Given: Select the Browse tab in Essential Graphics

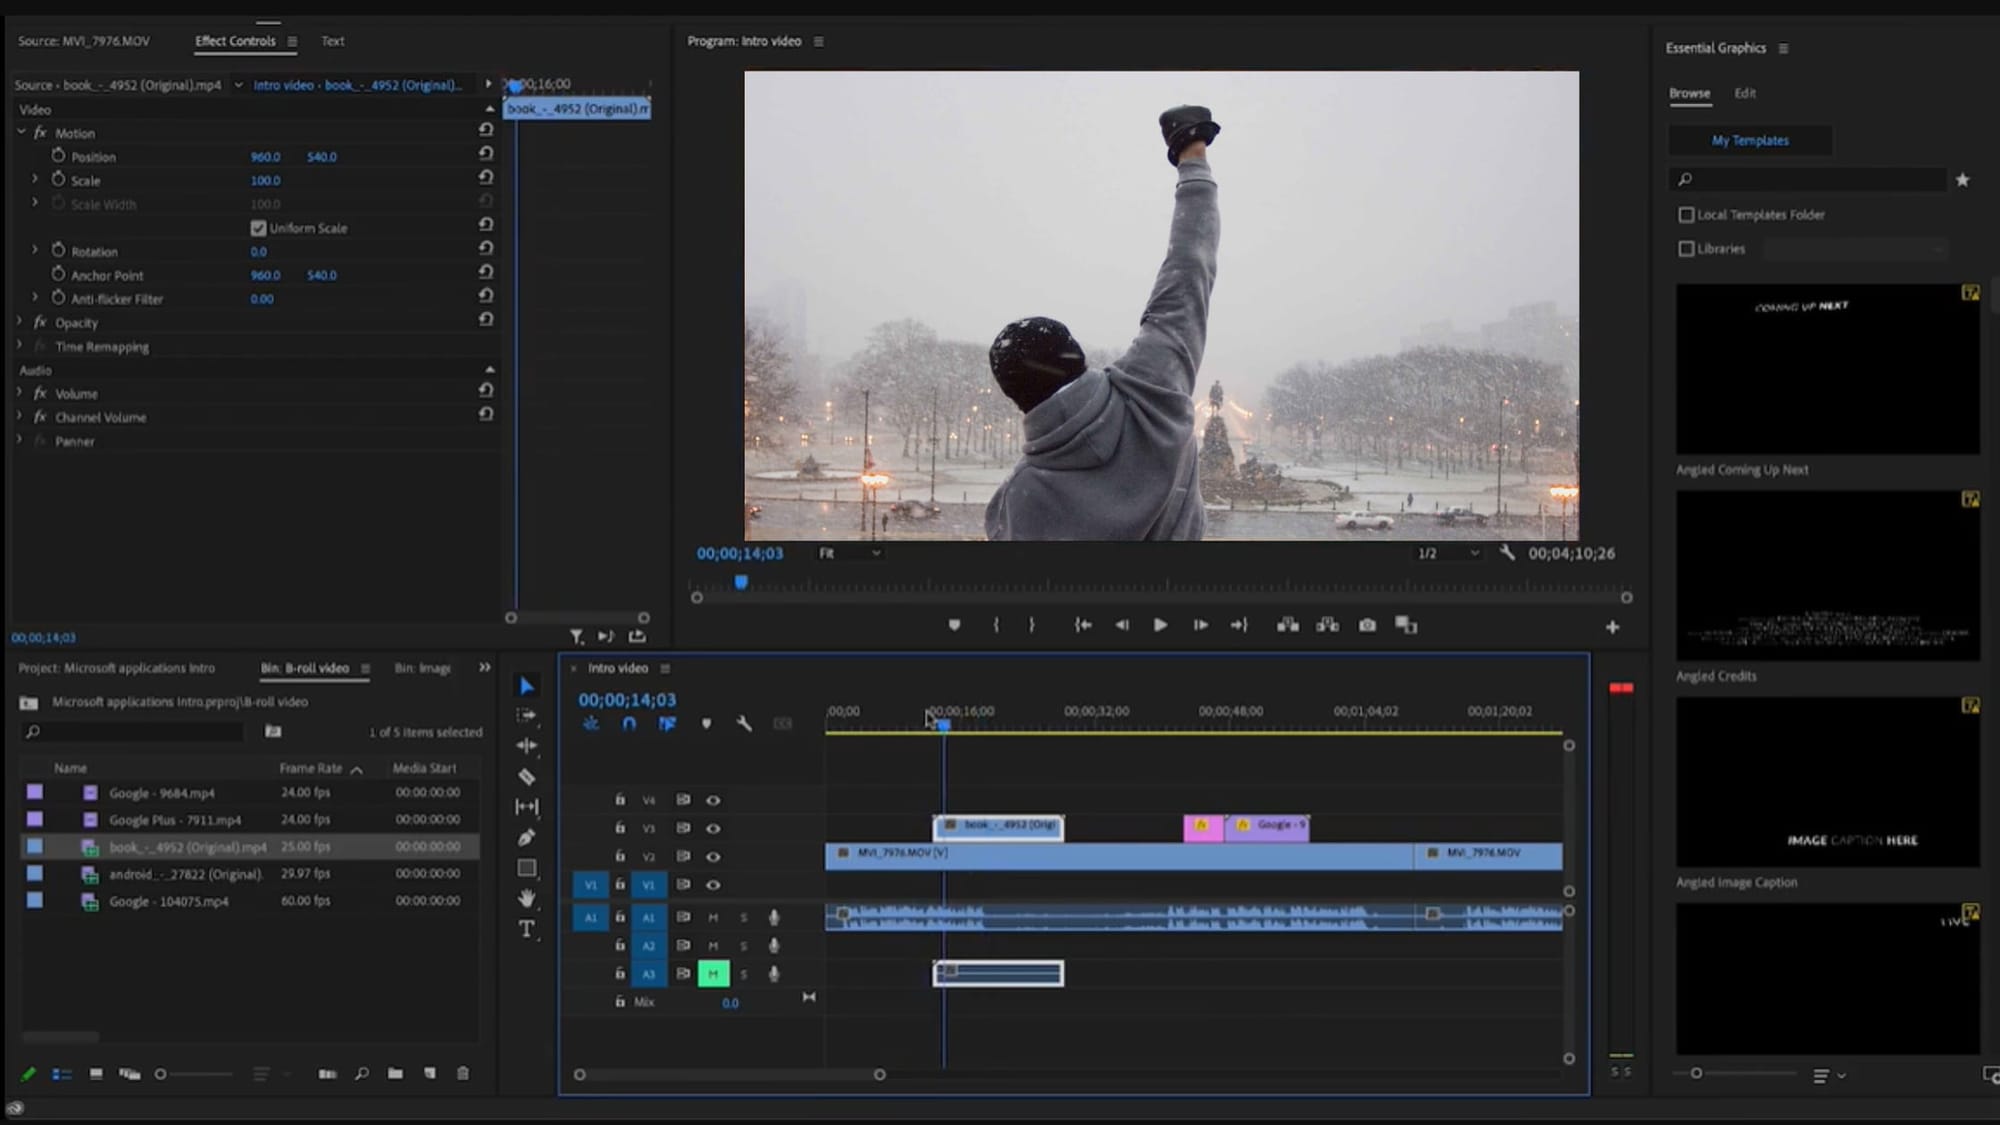Looking at the screenshot, I should (1689, 93).
